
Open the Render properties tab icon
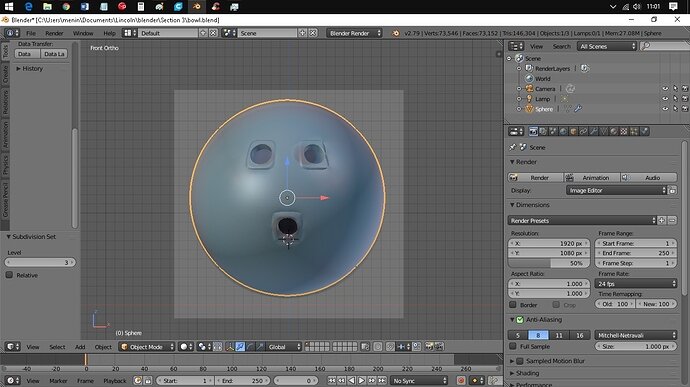pyautogui.click(x=533, y=131)
